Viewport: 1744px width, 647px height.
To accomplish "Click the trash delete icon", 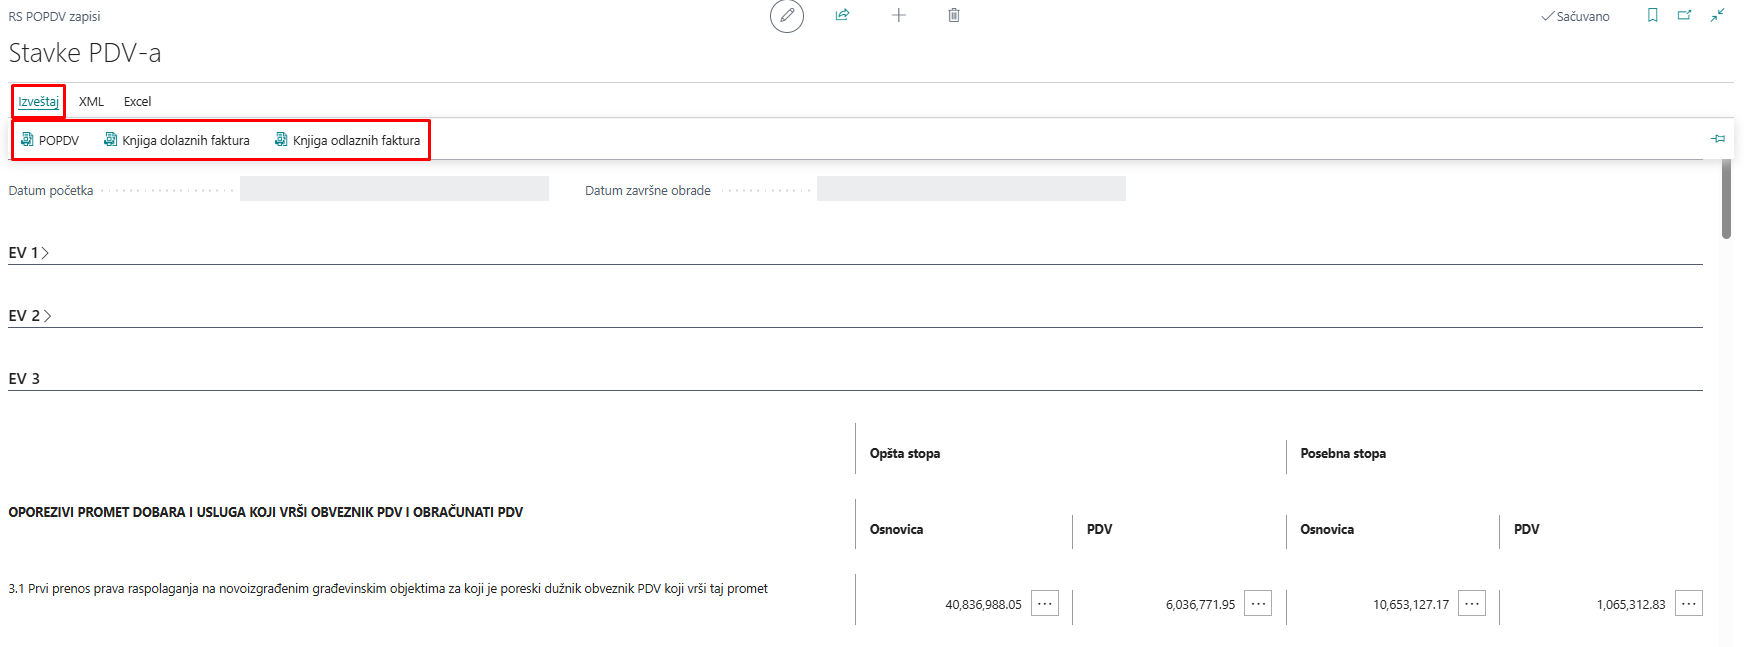I will coord(954,15).
